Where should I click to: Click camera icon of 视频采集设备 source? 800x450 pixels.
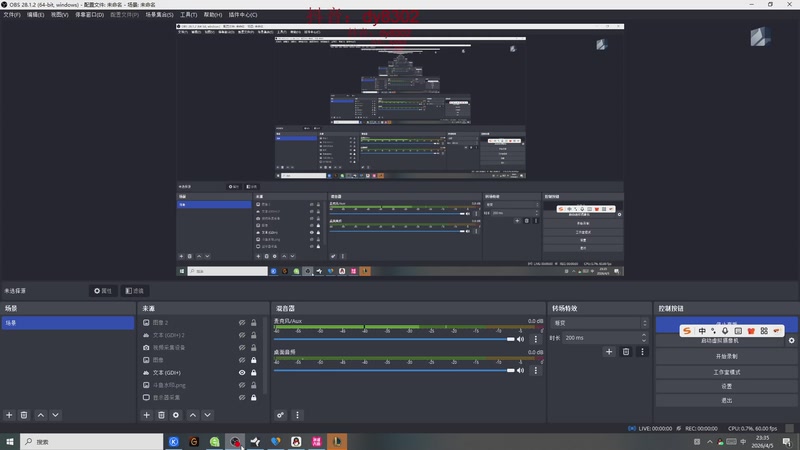pyautogui.click(x=146, y=347)
